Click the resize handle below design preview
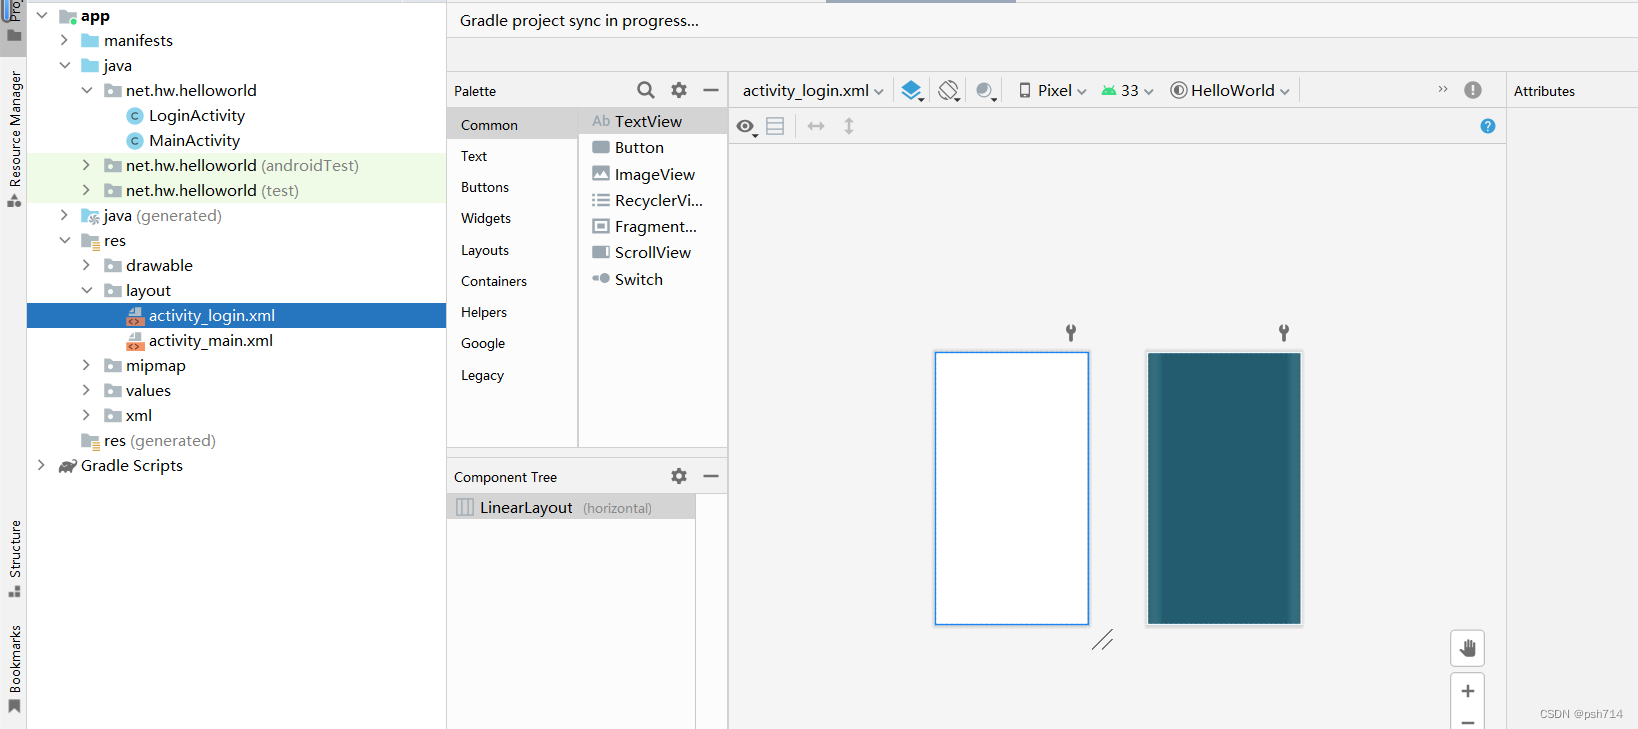1638x729 pixels. pos(1103,640)
